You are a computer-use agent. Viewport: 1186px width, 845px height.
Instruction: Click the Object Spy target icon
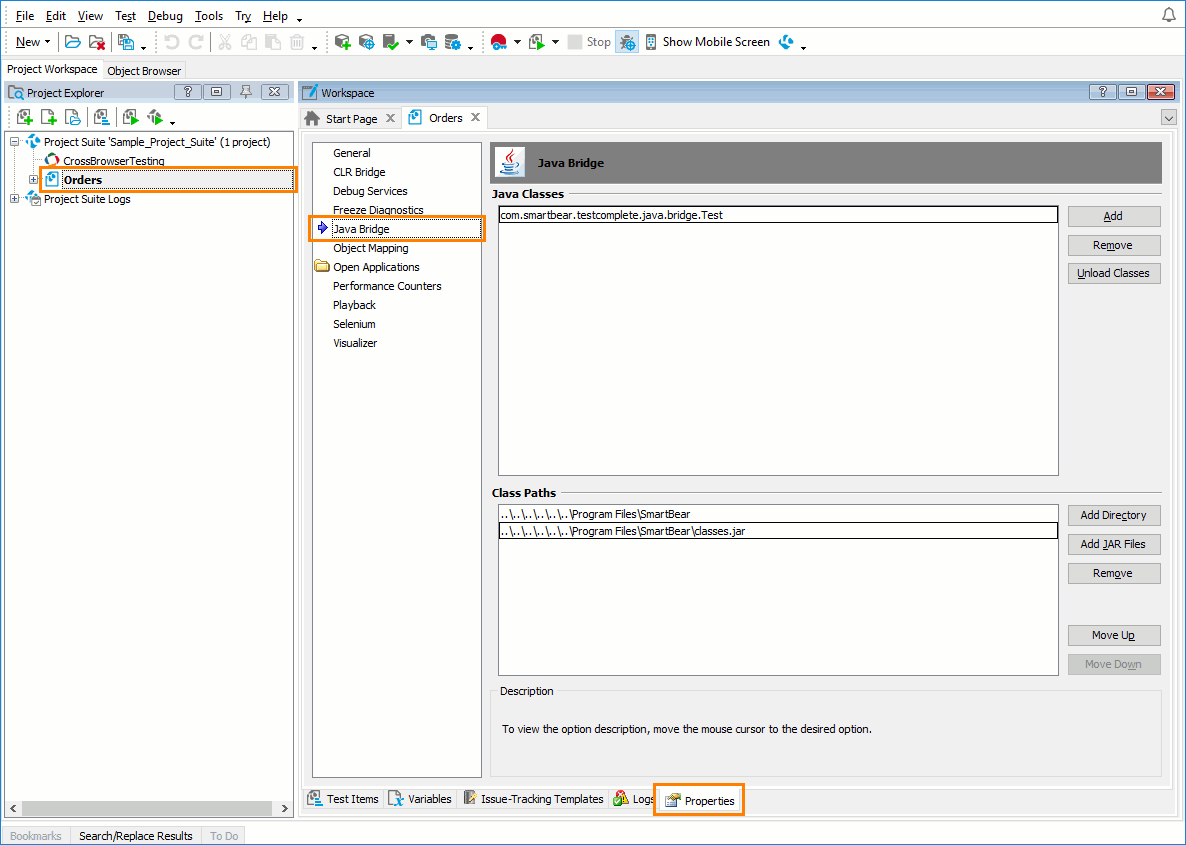click(x=367, y=42)
